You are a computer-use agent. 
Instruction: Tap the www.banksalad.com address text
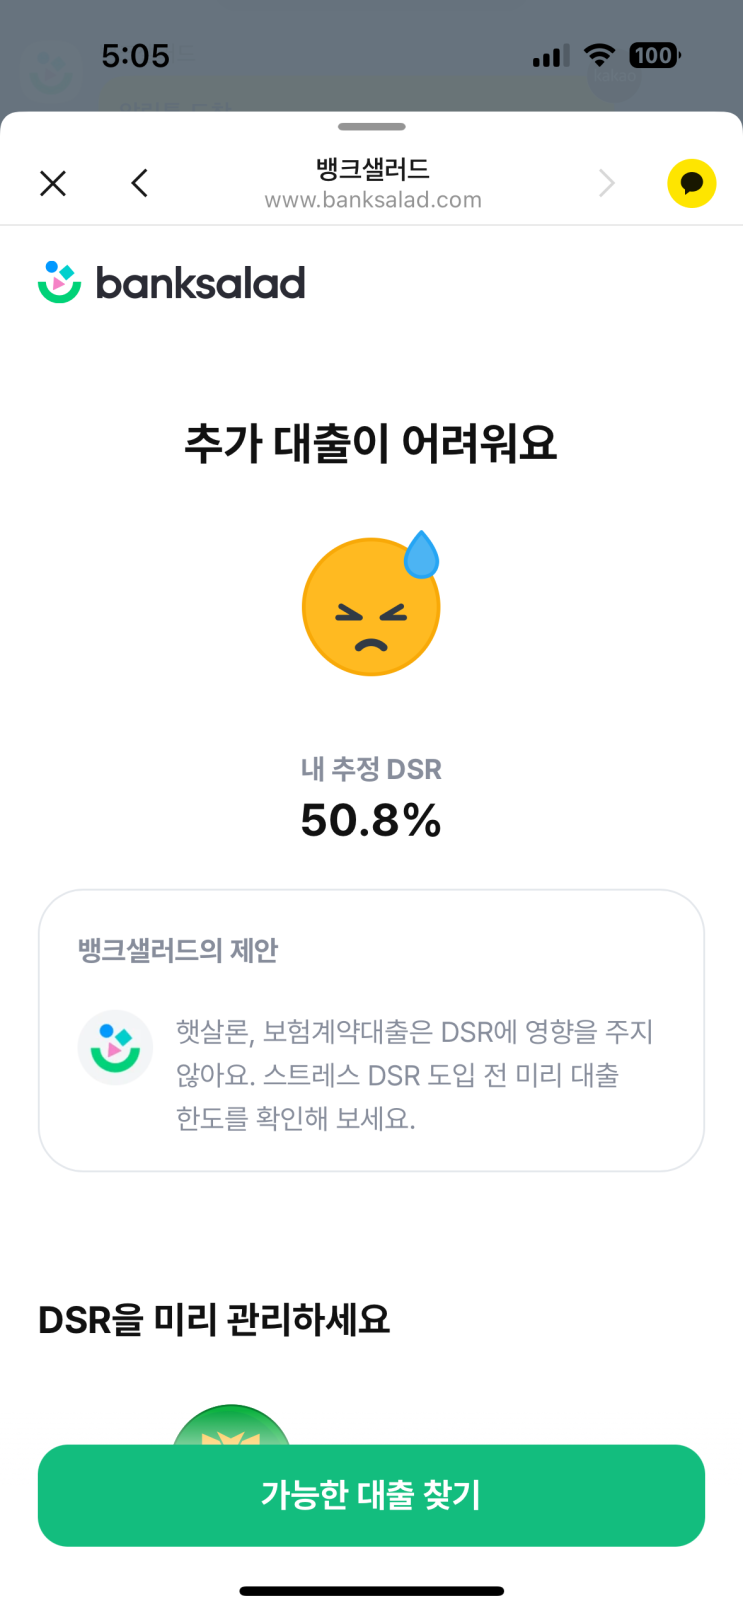coord(373,200)
